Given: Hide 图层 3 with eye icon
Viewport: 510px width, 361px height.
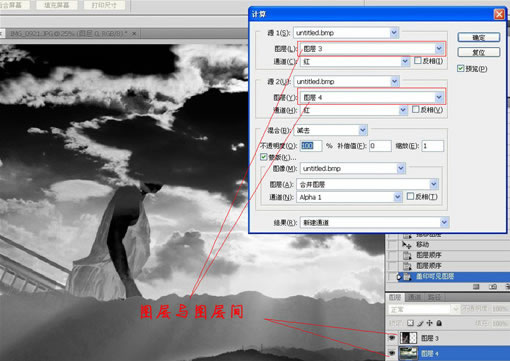Looking at the screenshot, I should 392,338.
